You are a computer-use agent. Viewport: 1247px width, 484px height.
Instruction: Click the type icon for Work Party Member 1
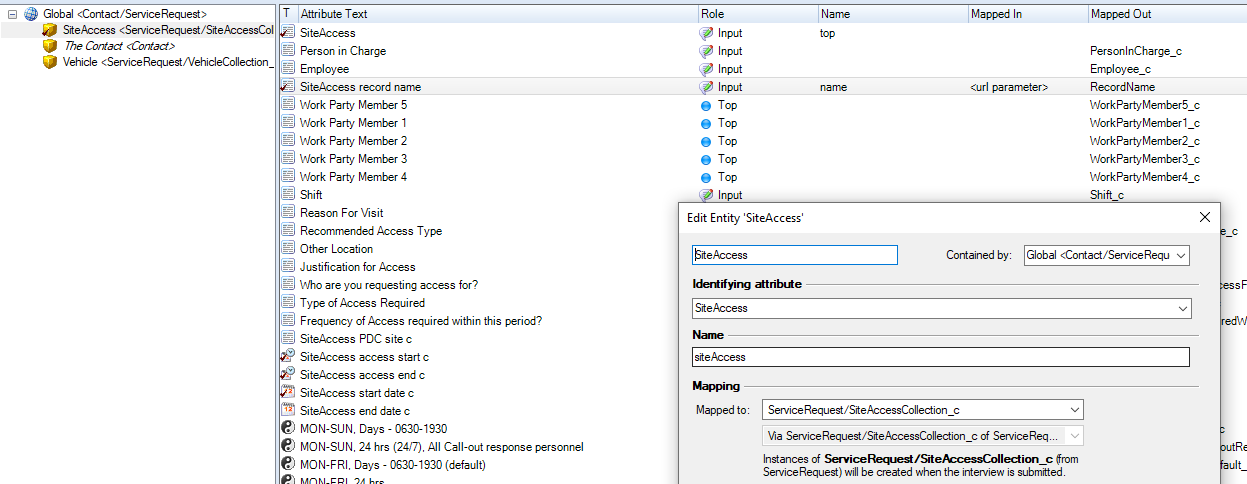[288, 123]
